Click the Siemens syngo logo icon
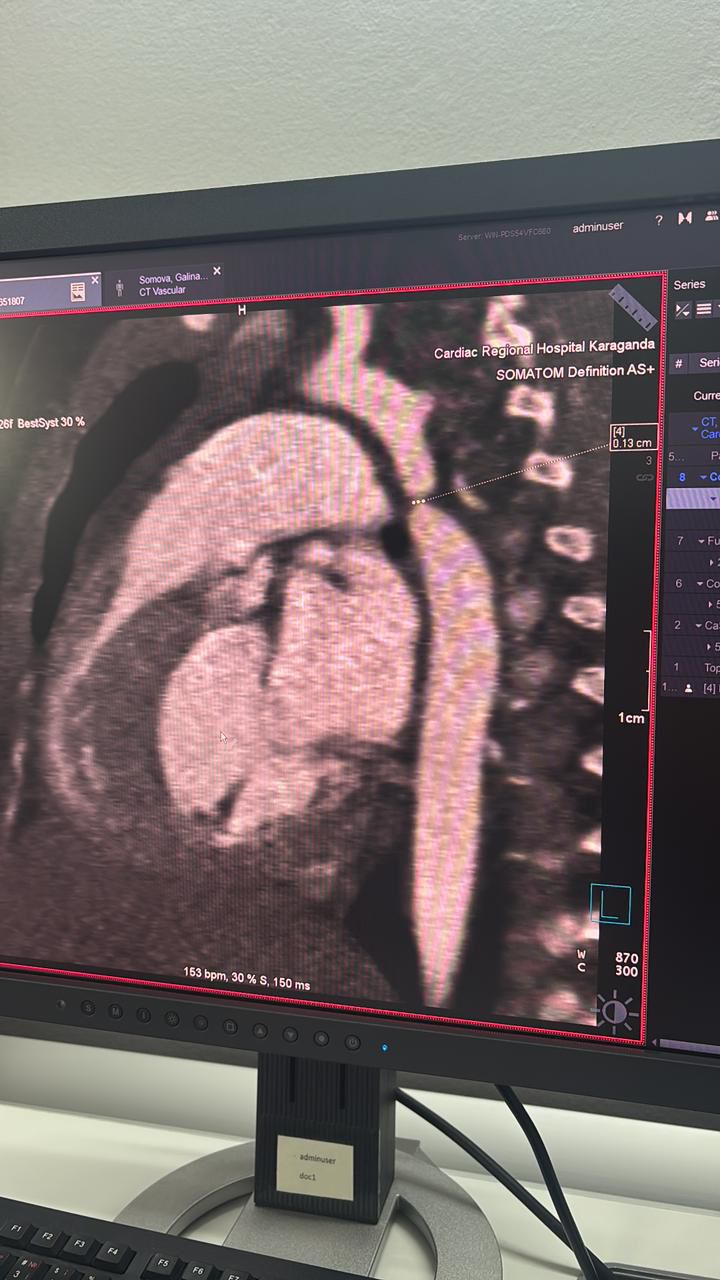Screen dimensions: 720x1280 [x=685, y=218]
